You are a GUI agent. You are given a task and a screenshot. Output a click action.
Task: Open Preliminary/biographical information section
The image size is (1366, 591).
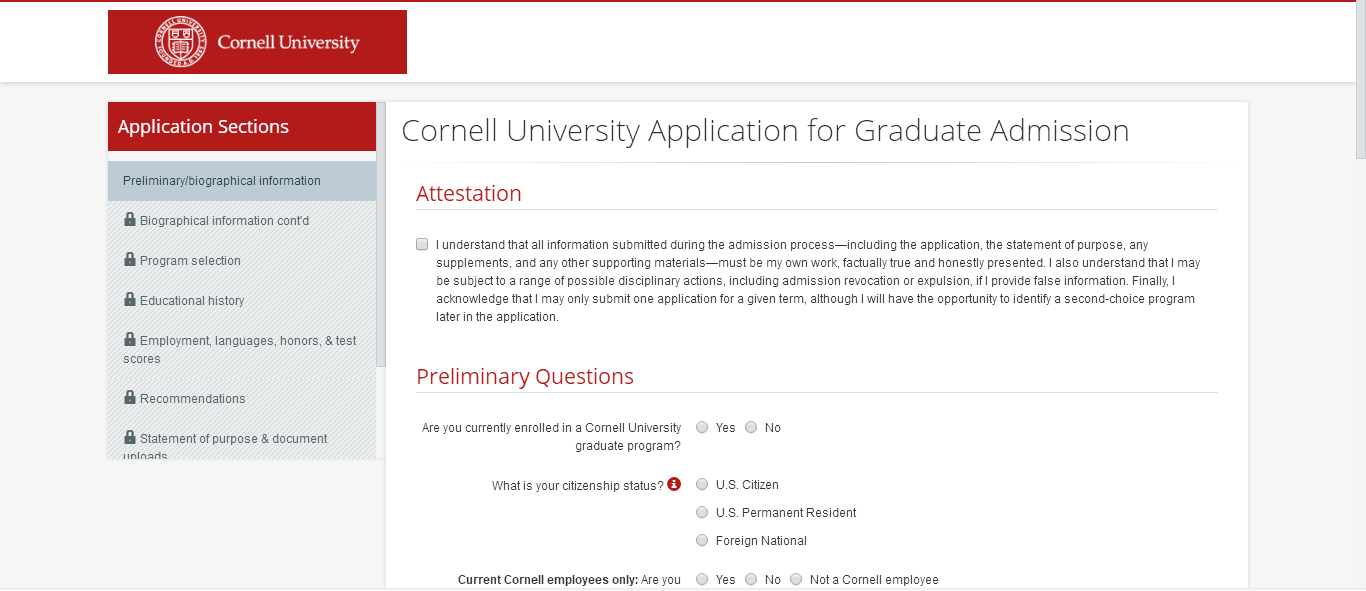click(x=222, y=181)
